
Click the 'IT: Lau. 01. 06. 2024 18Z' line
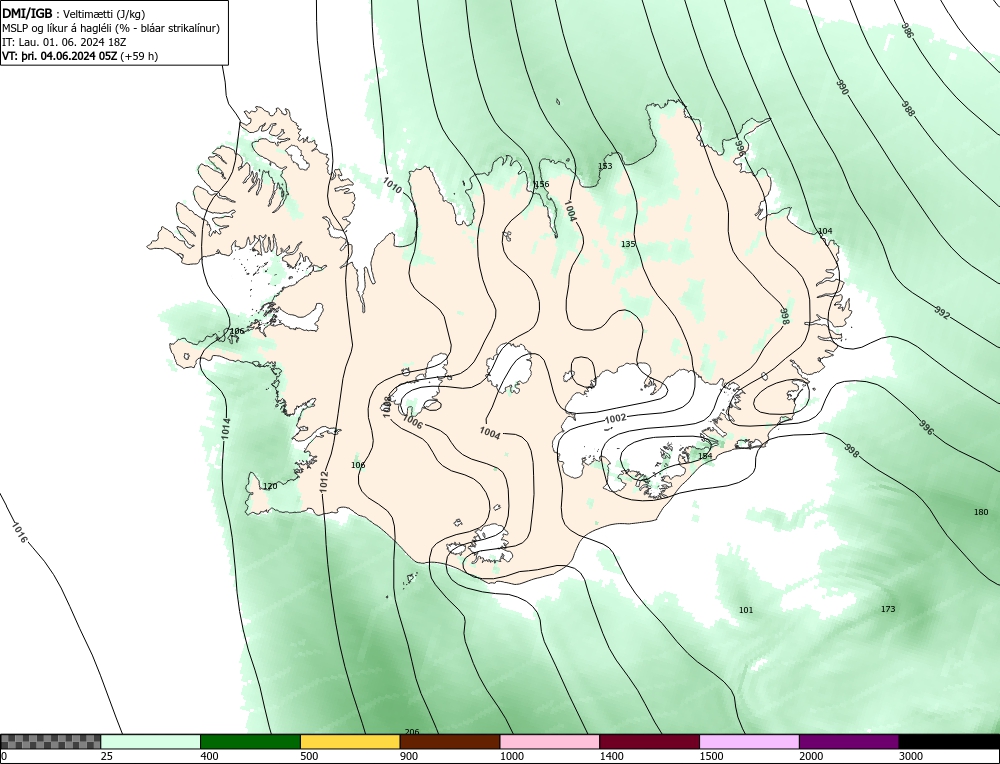pos(64,42)
